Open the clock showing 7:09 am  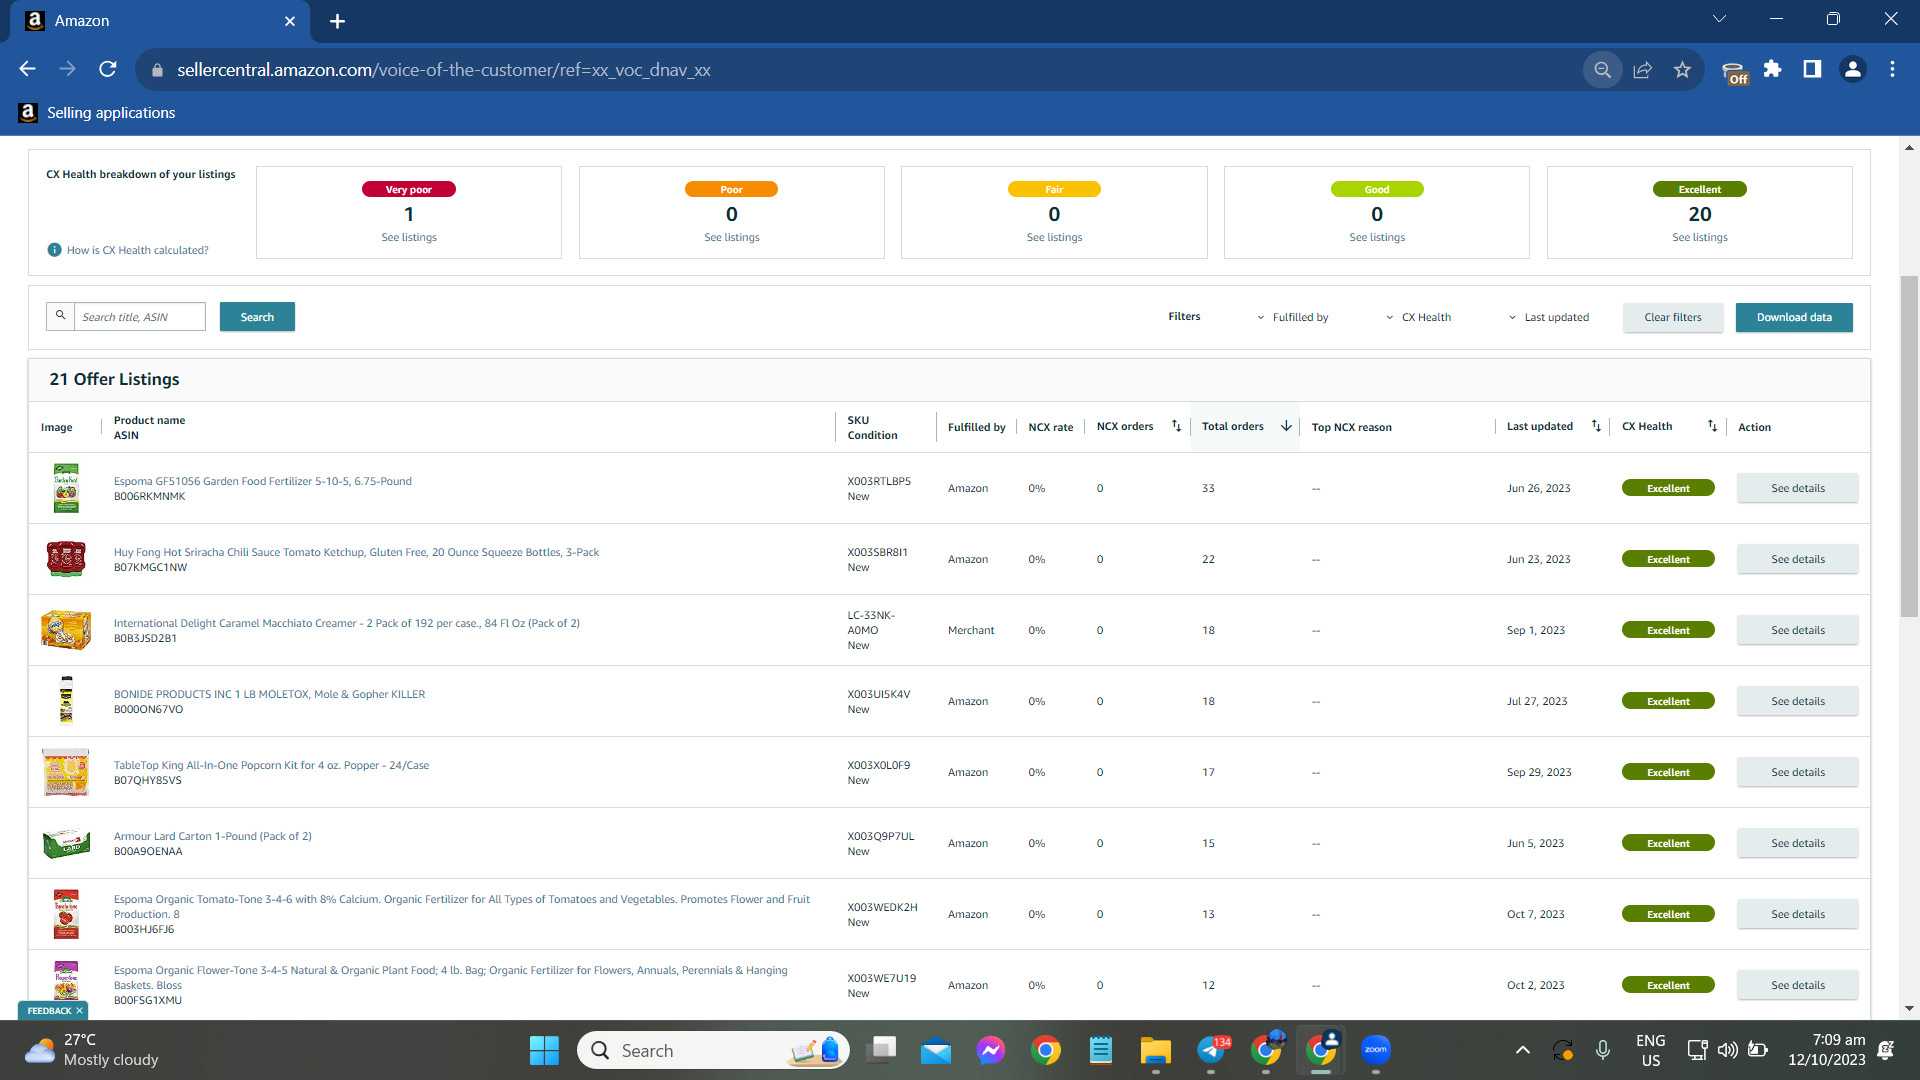1826,1050
